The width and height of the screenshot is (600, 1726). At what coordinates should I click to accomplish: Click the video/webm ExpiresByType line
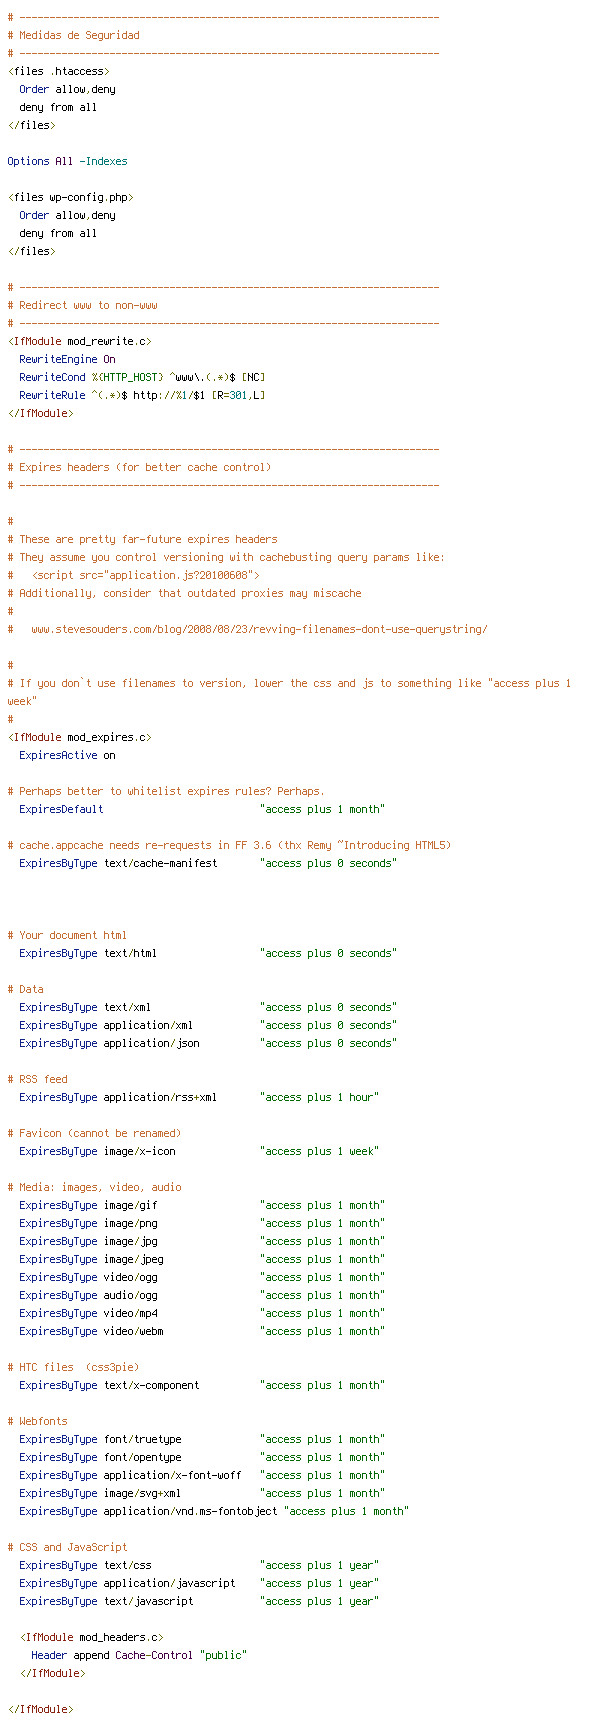pos(202,1331)
